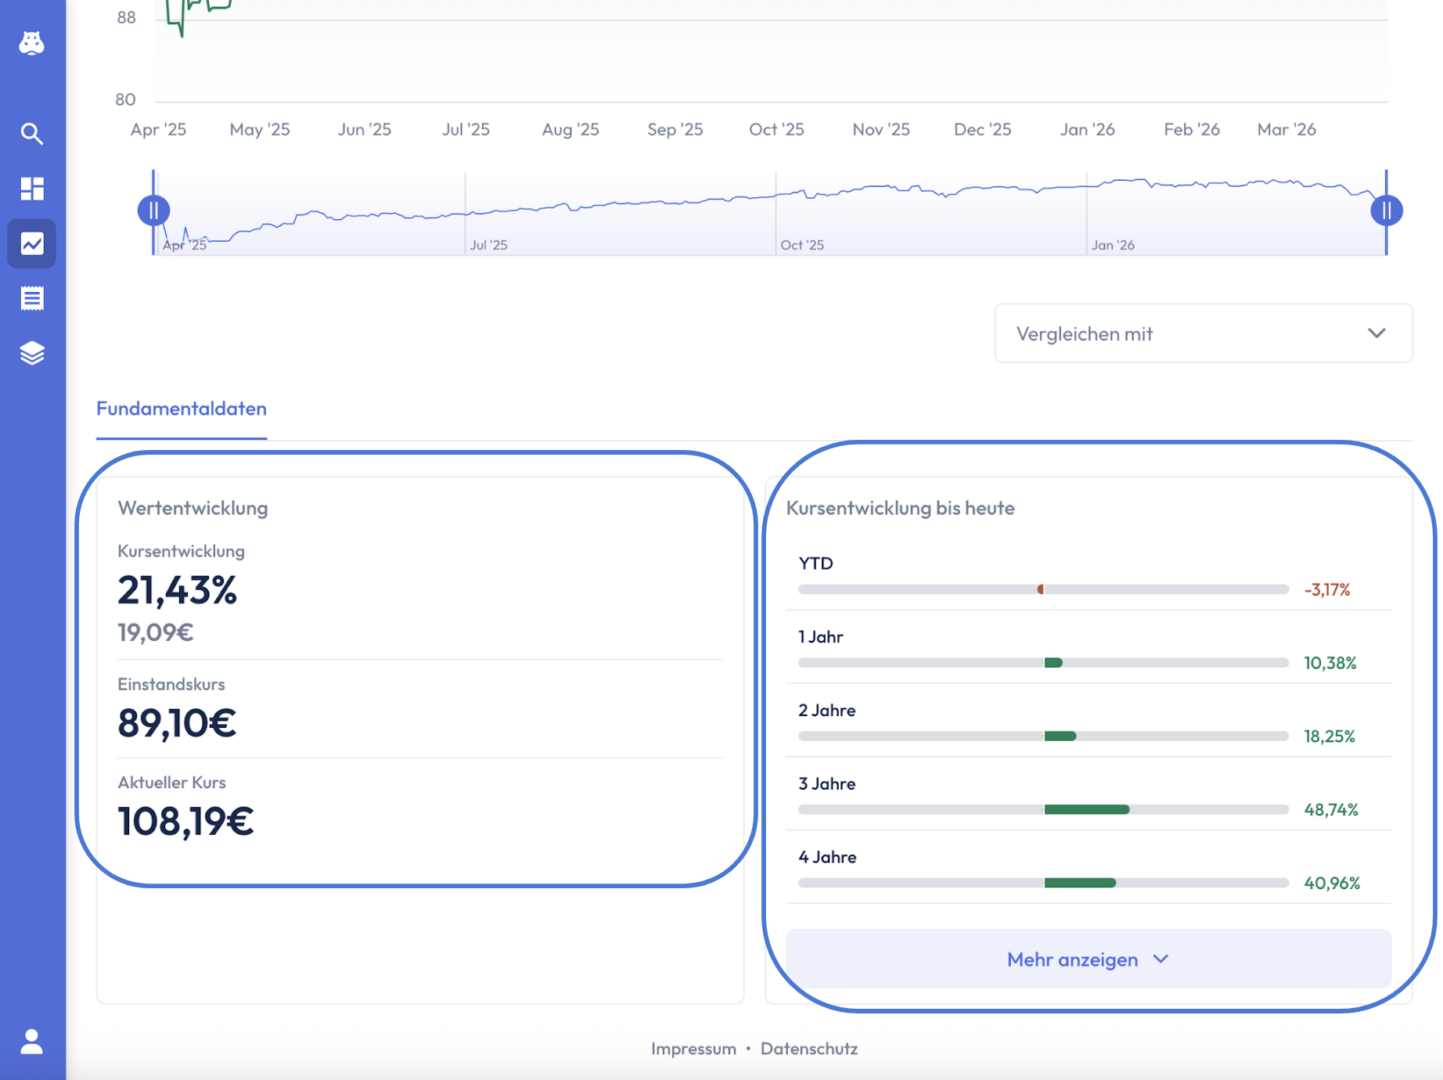Select the line chart sidebar icon
This screenshot has width=1443, height=1080.
pos(32,244)
